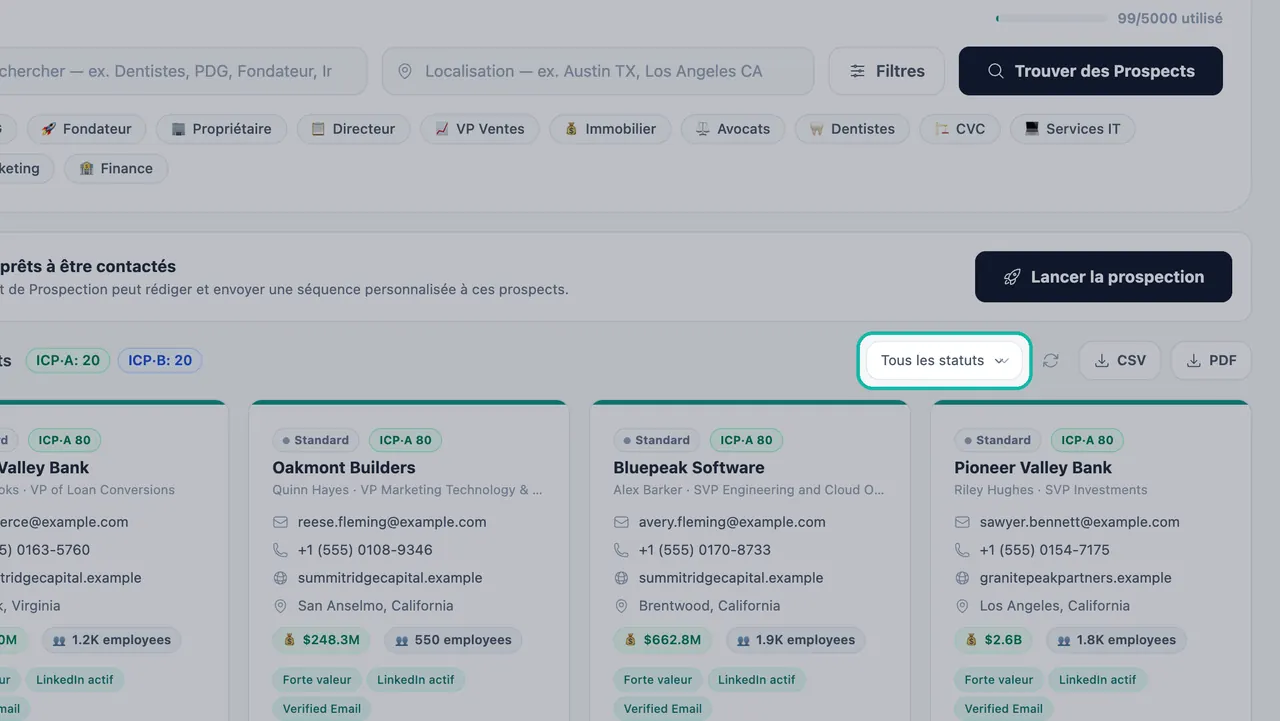This screenshot has height=721, width=1280.
Task: Click email reese.fleming@example.com
Action: pyautogui.click(x=392, y=522)
